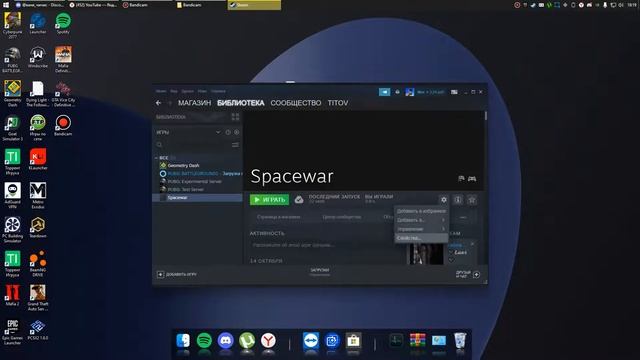The height and width of the screenshot is (360, 640).
Task: Open Cyberpunk 2077 desktop shortcut
Action: 13,25
